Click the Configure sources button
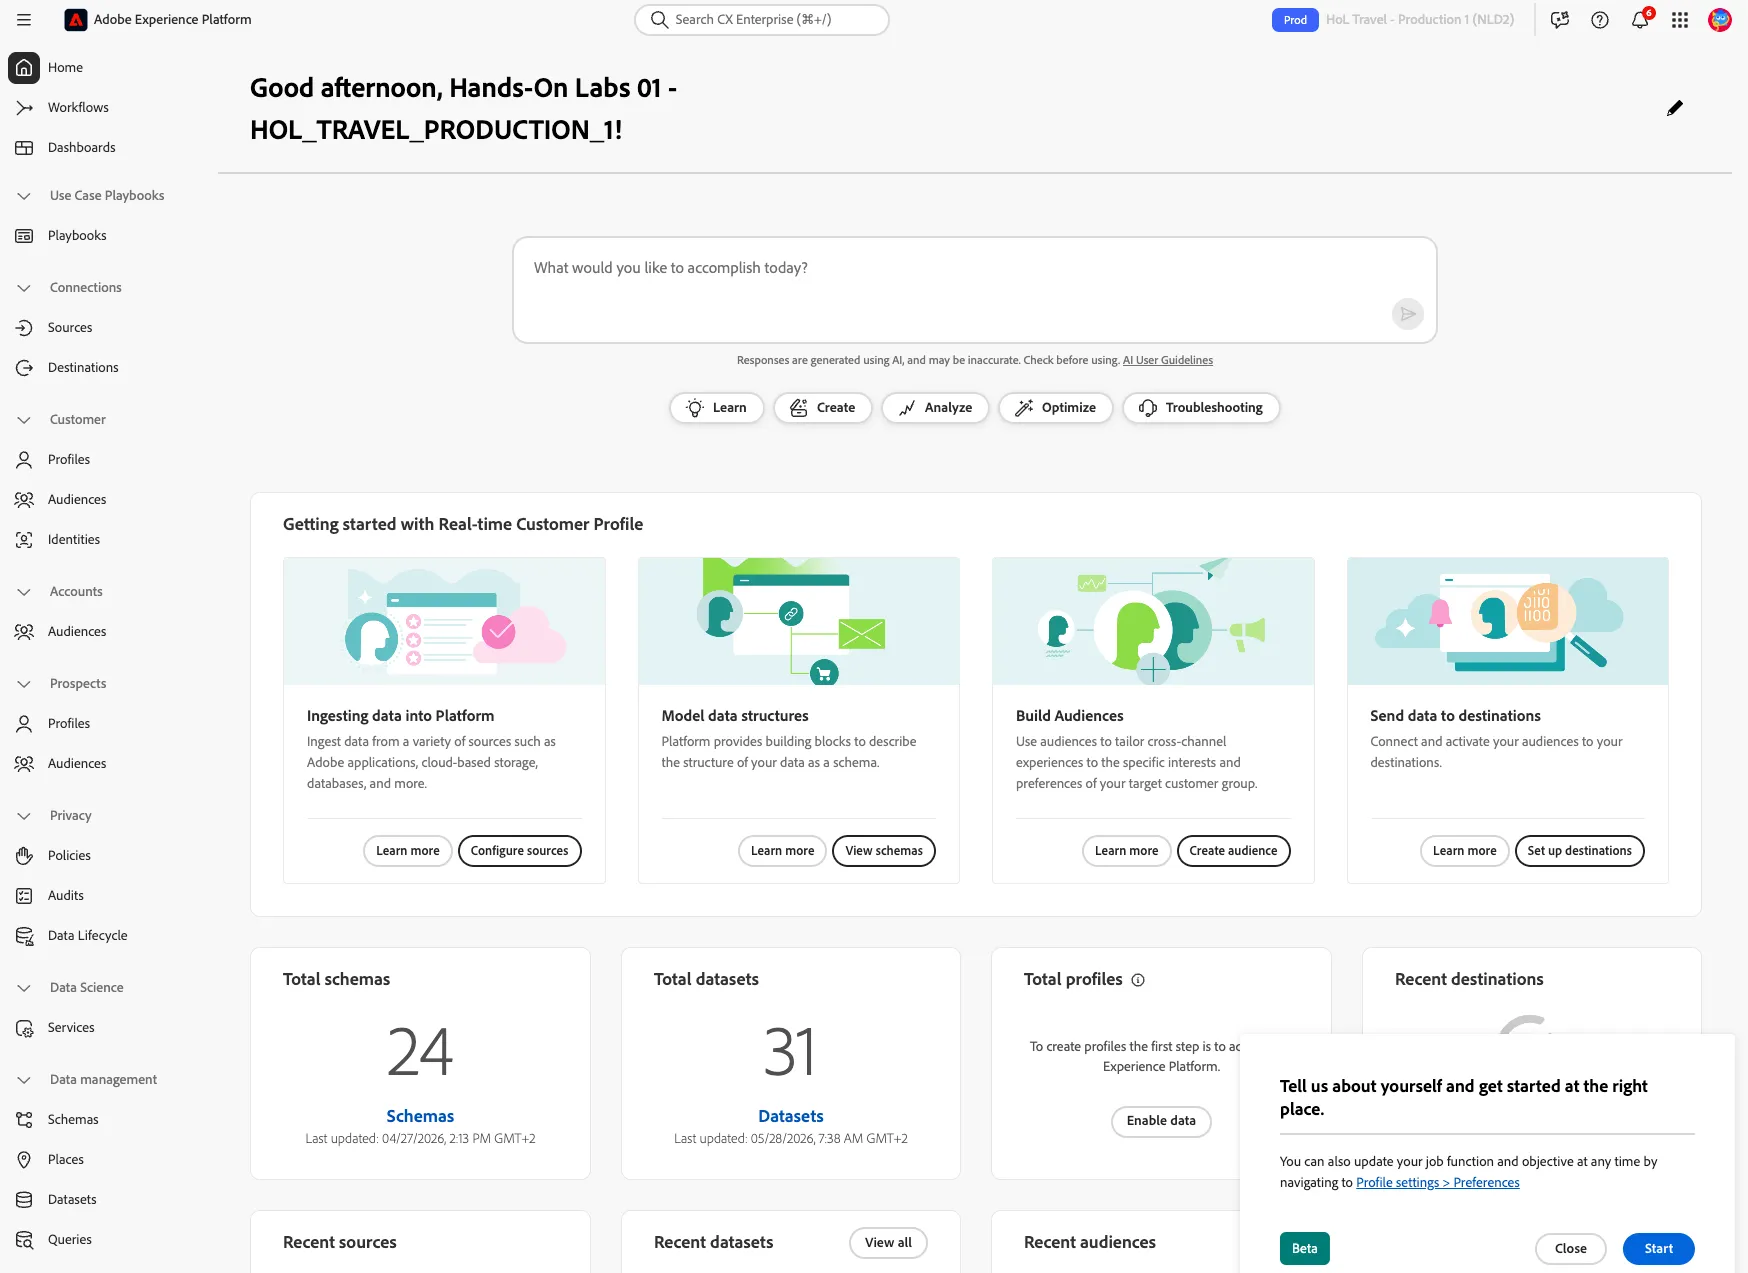 [x=519, y=851]
